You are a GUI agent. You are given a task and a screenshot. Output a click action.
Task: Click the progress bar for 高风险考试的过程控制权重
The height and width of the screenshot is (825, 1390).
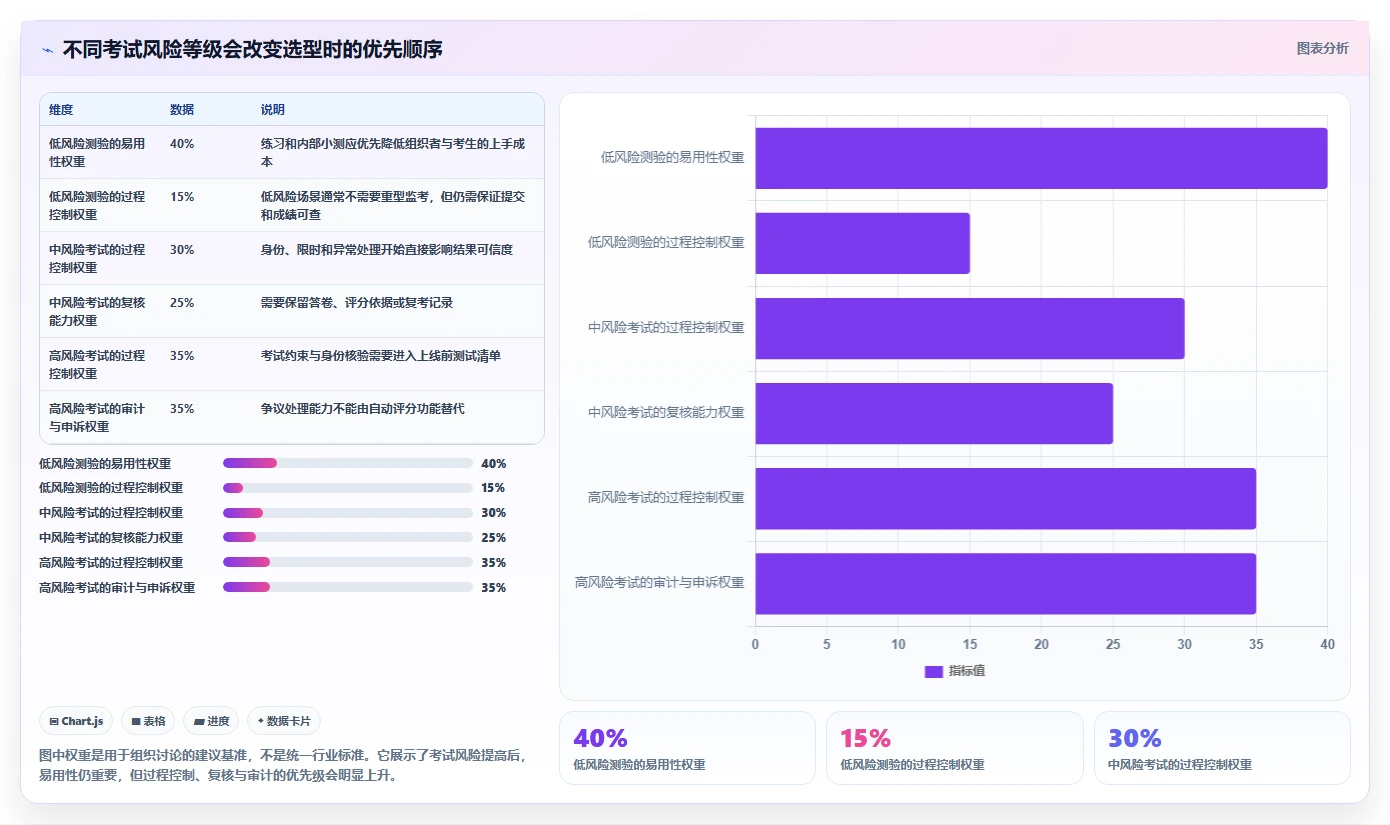[347, 562]
